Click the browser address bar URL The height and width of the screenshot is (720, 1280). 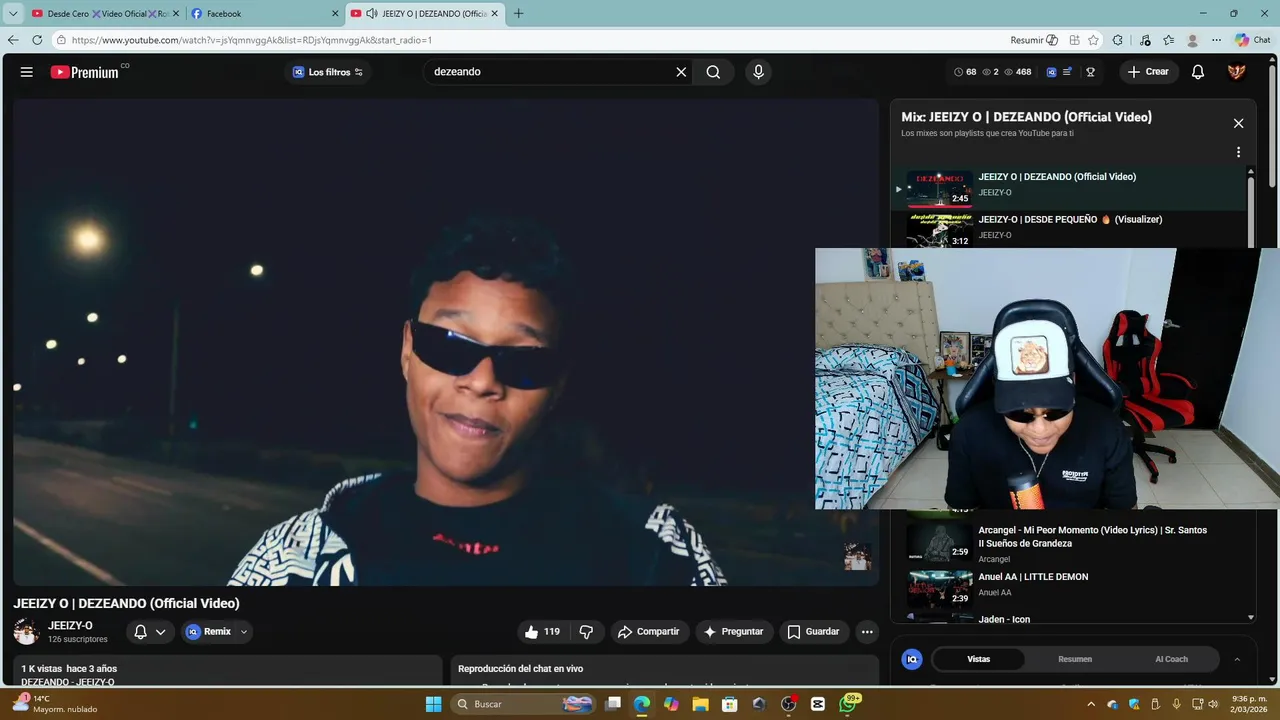[x=252, y=40]
